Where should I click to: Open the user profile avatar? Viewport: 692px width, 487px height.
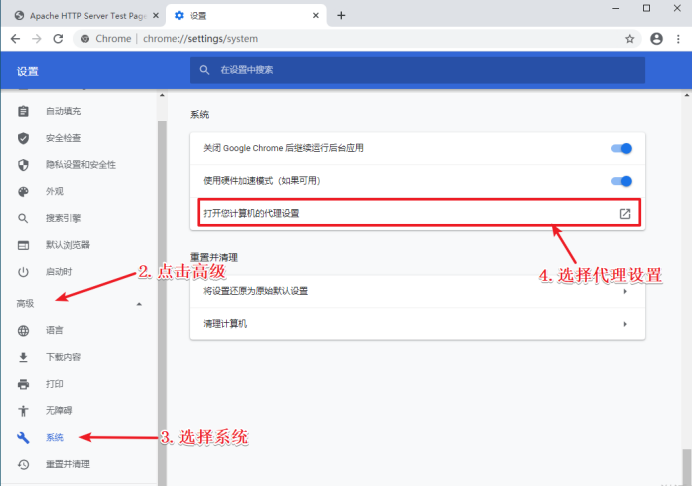click(x=656, y=39)
